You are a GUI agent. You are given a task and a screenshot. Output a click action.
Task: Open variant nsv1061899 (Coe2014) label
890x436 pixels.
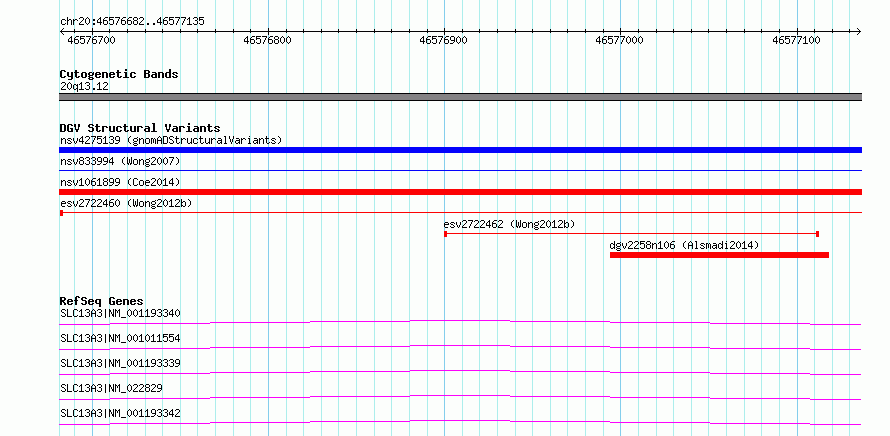120,182
